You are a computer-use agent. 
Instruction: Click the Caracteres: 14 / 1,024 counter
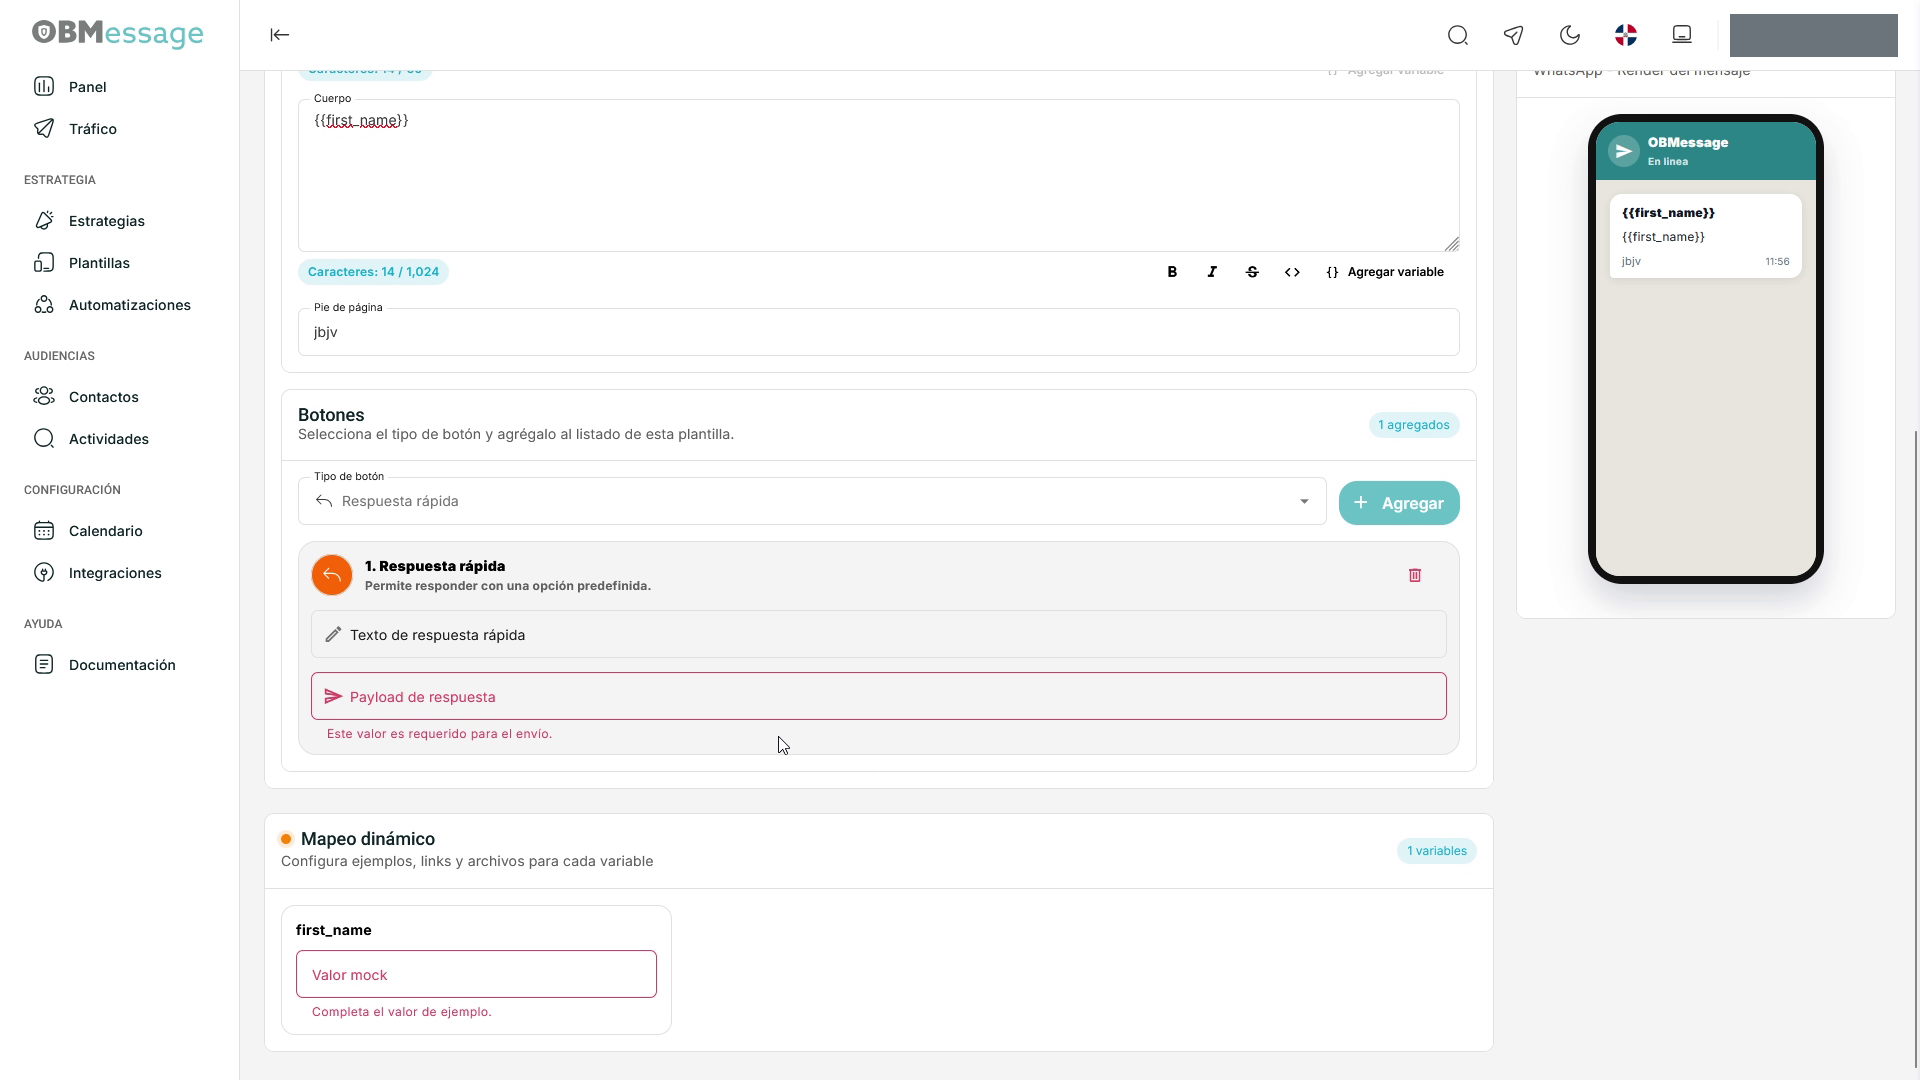tap(373, 272)
